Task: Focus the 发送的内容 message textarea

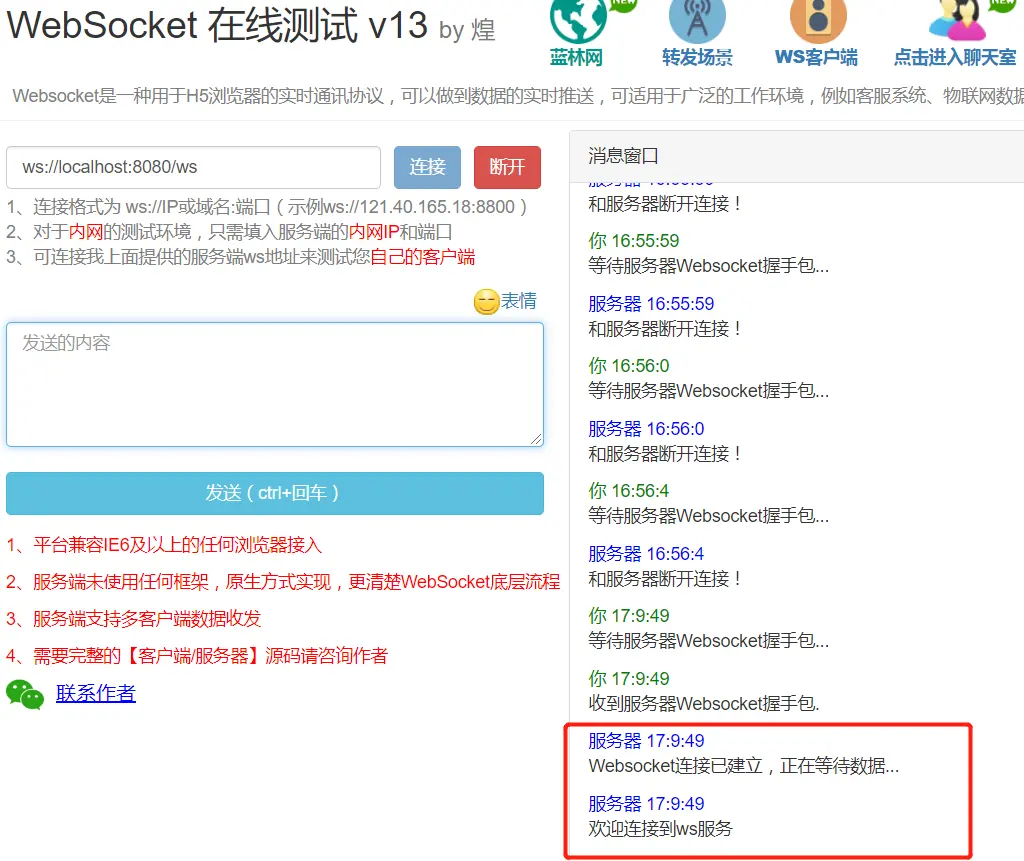Action: coord(275,384)
